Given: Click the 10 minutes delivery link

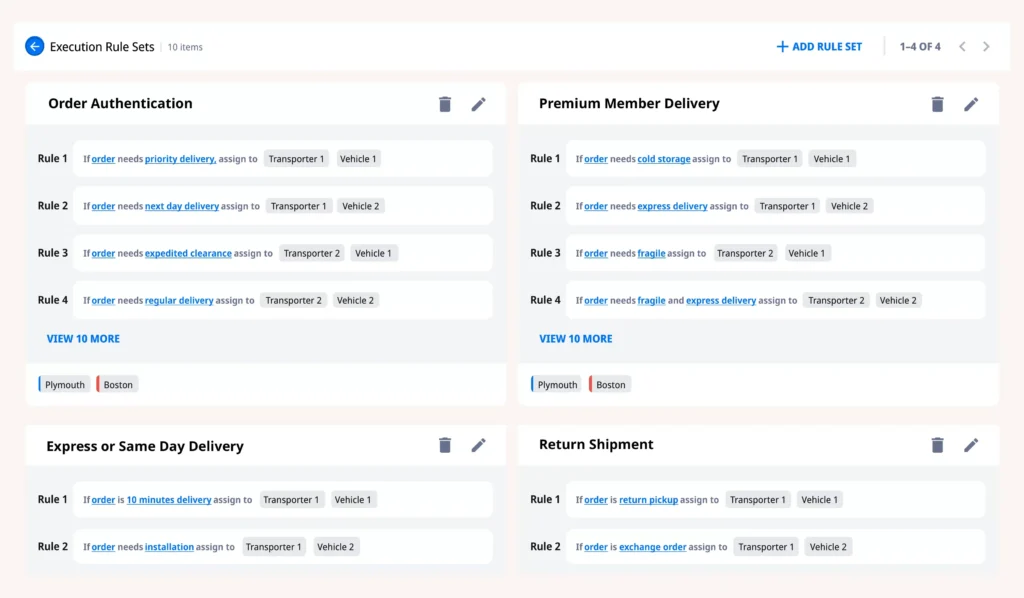Looking at the screenshot, I should coord(168,500).
